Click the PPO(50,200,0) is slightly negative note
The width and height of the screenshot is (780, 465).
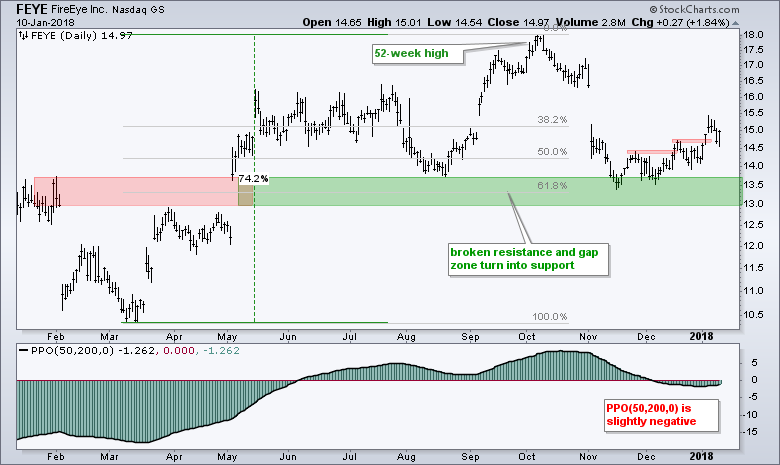coord(662,415)
